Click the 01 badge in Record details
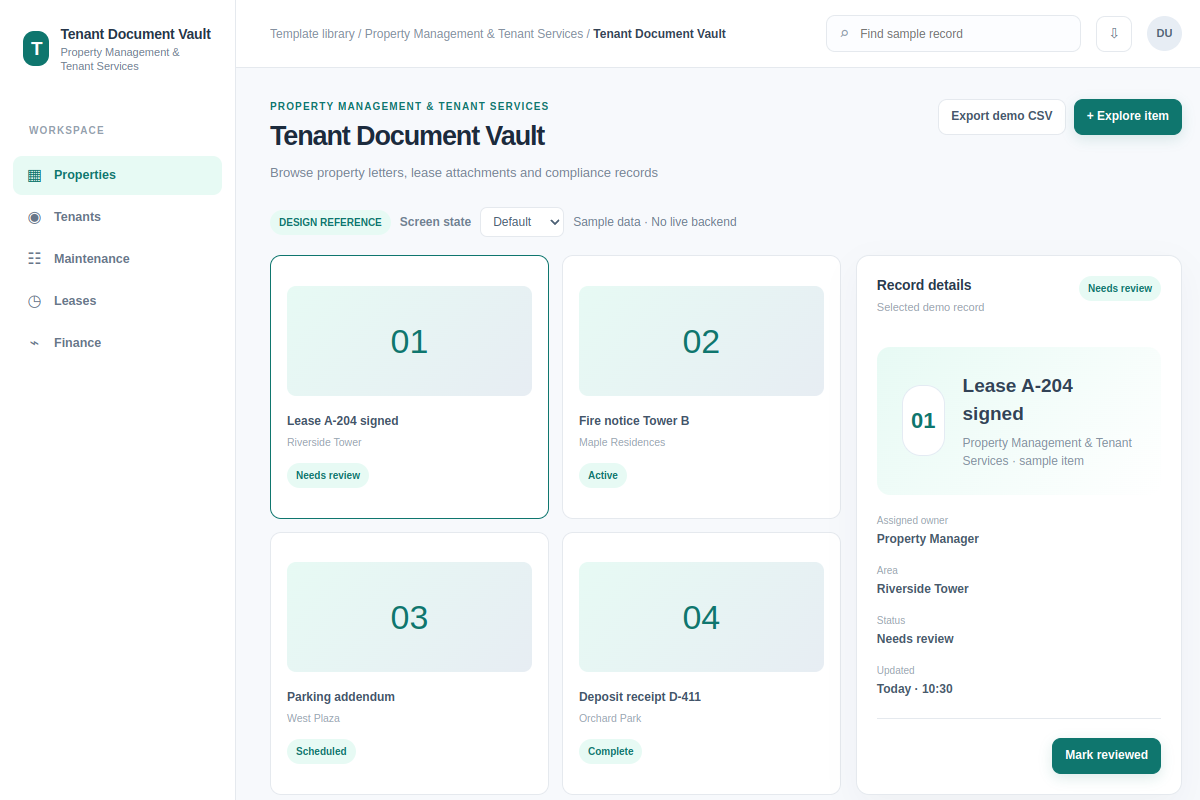This screenshot has width=1200, height=800. [923, 421]
